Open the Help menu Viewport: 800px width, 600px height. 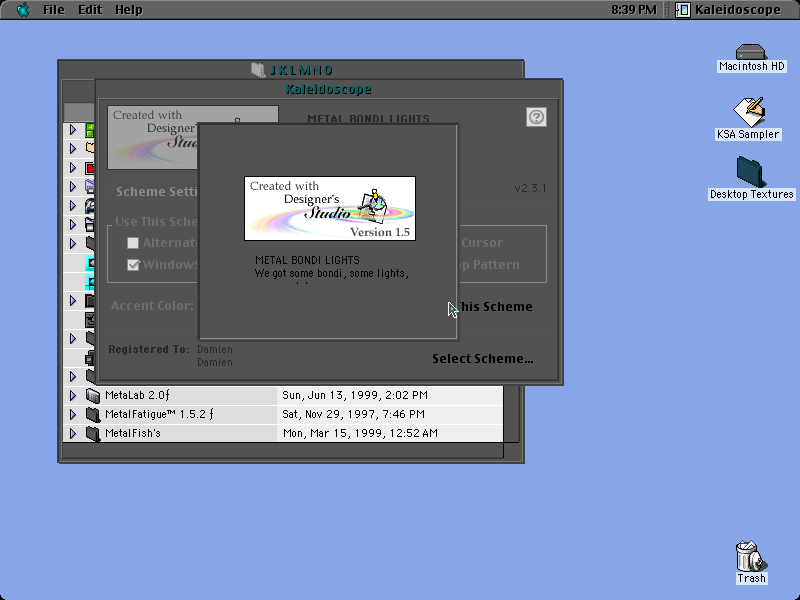pos(128,10)
